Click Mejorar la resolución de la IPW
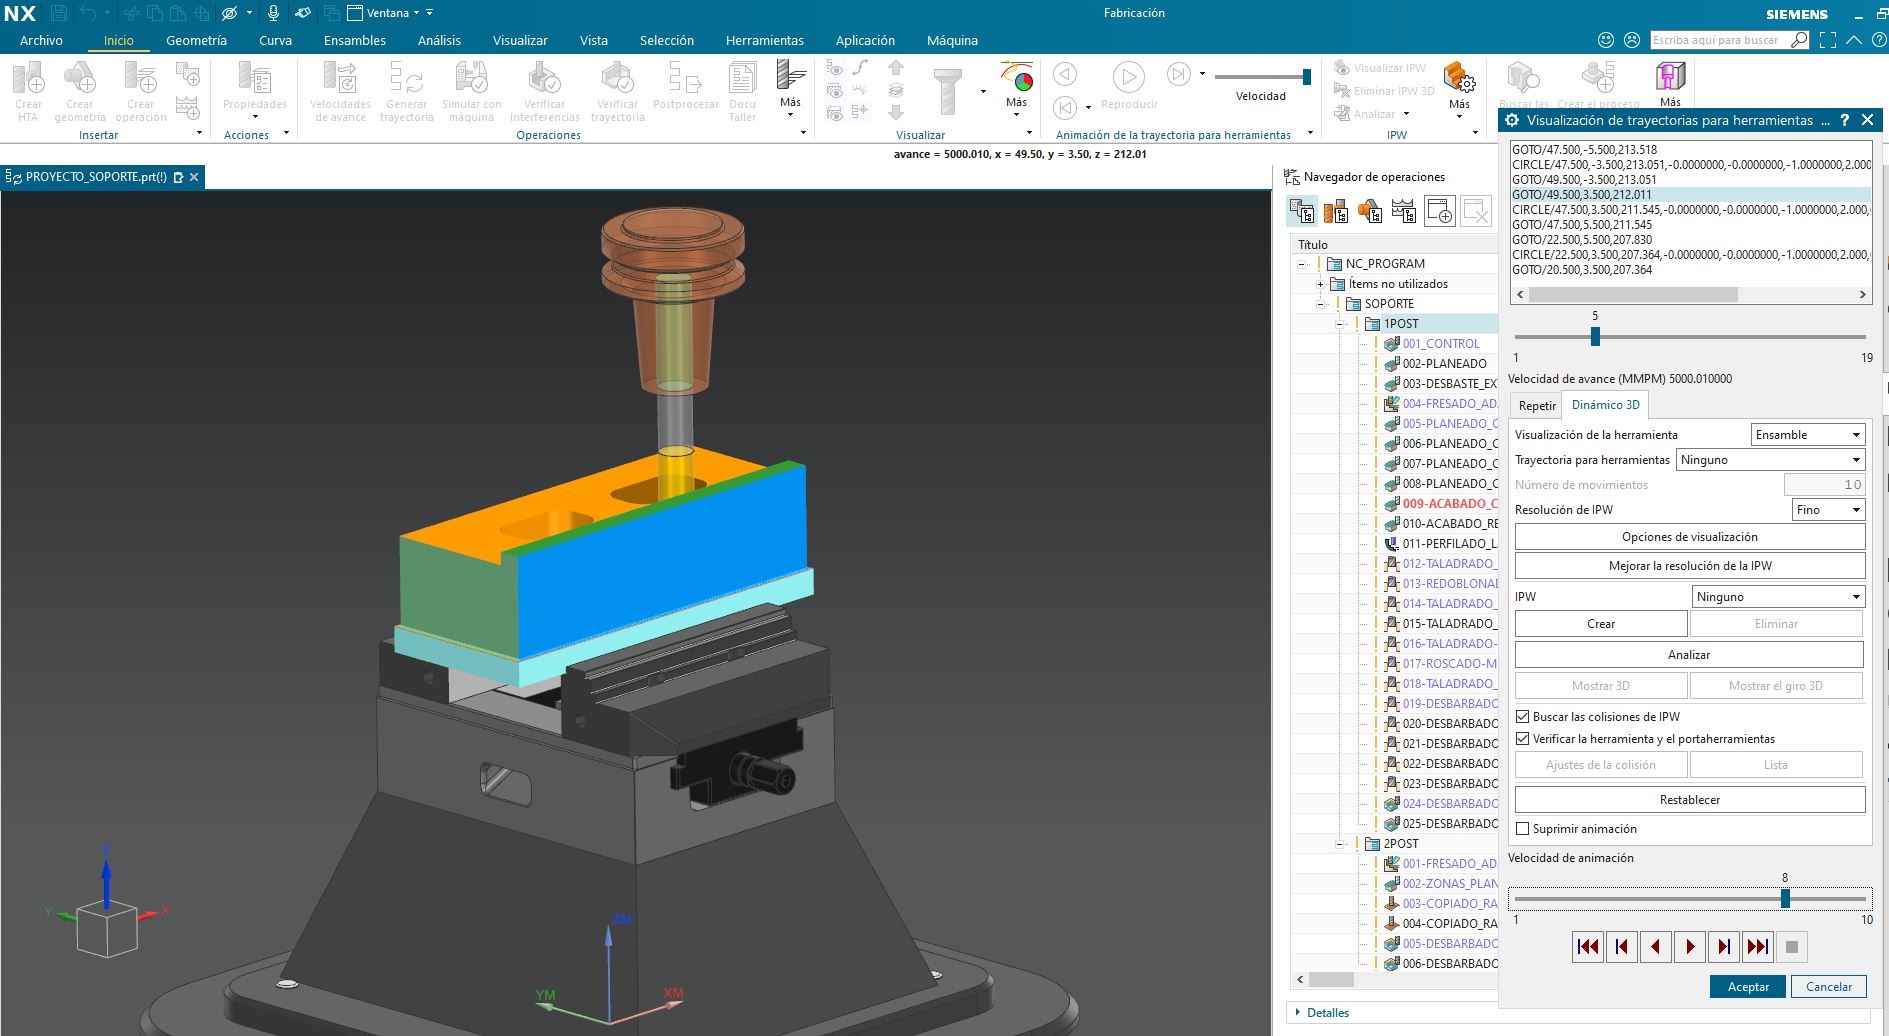The image size is (1889, 1036). pyautogui.click(x=1689, y=566)
